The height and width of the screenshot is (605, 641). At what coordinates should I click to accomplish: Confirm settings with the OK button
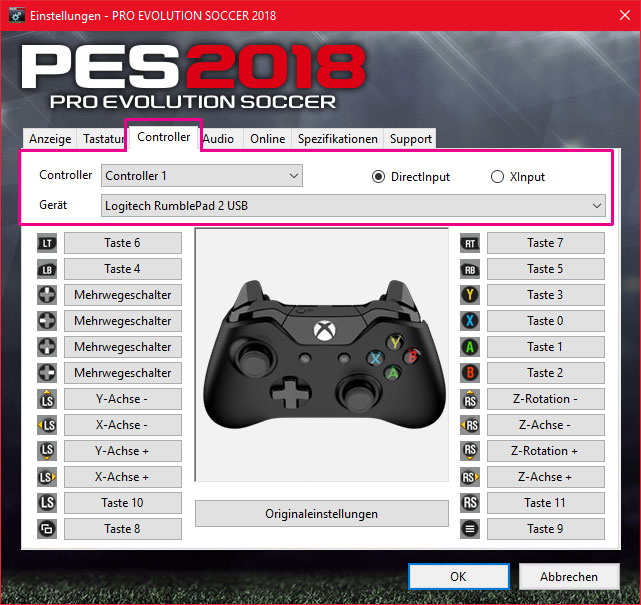[x=459, y=576]
